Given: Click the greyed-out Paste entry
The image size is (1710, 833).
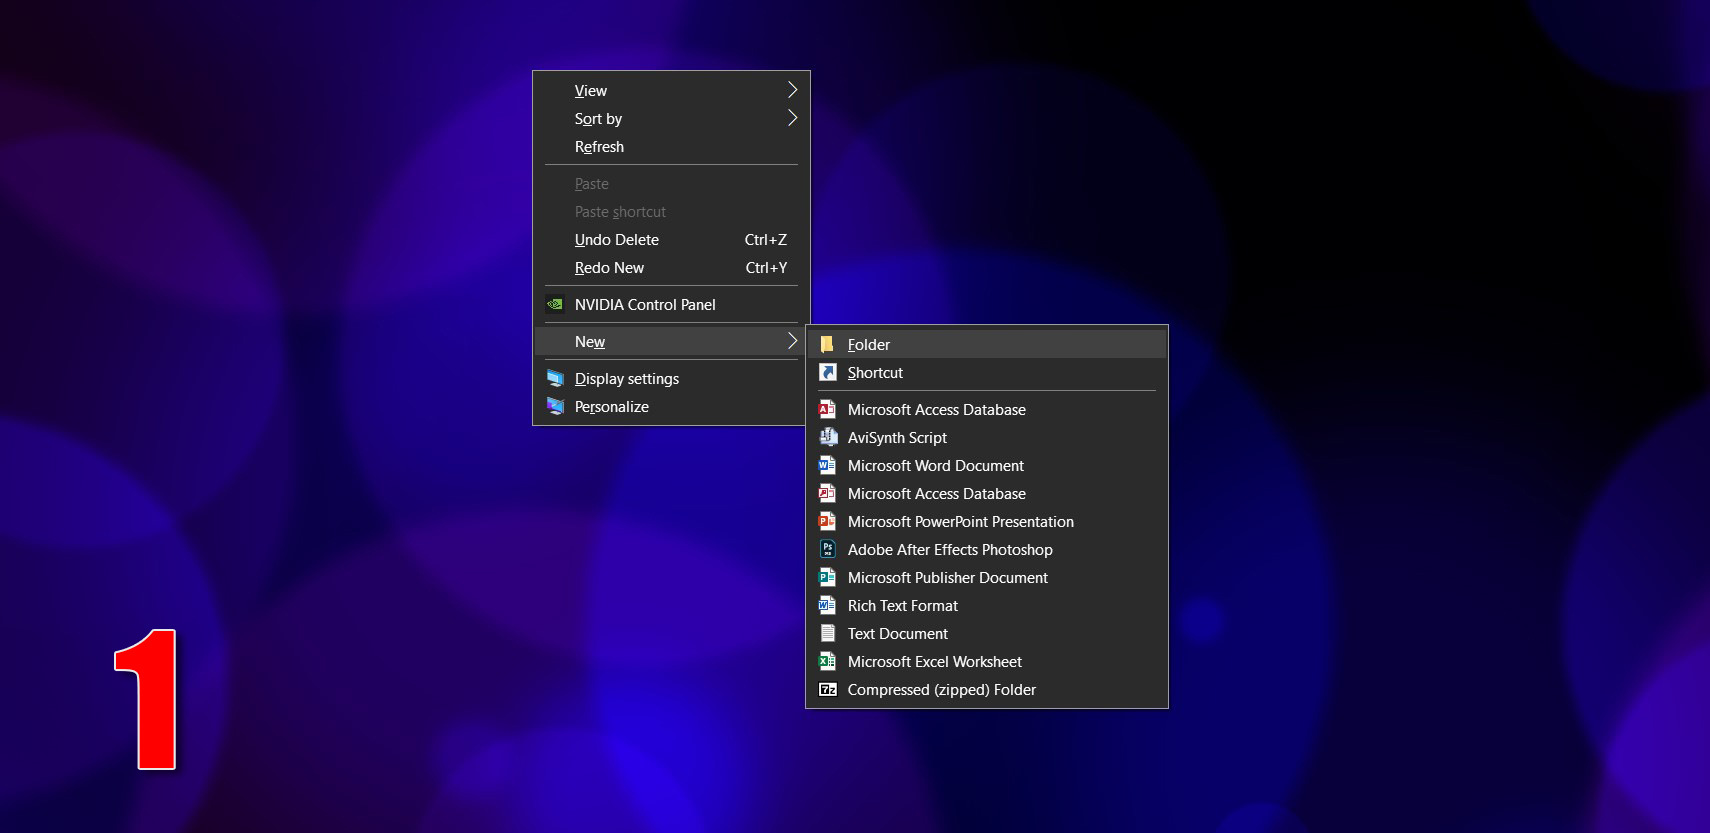Looking at the screenshot, I should coord(671,183).
